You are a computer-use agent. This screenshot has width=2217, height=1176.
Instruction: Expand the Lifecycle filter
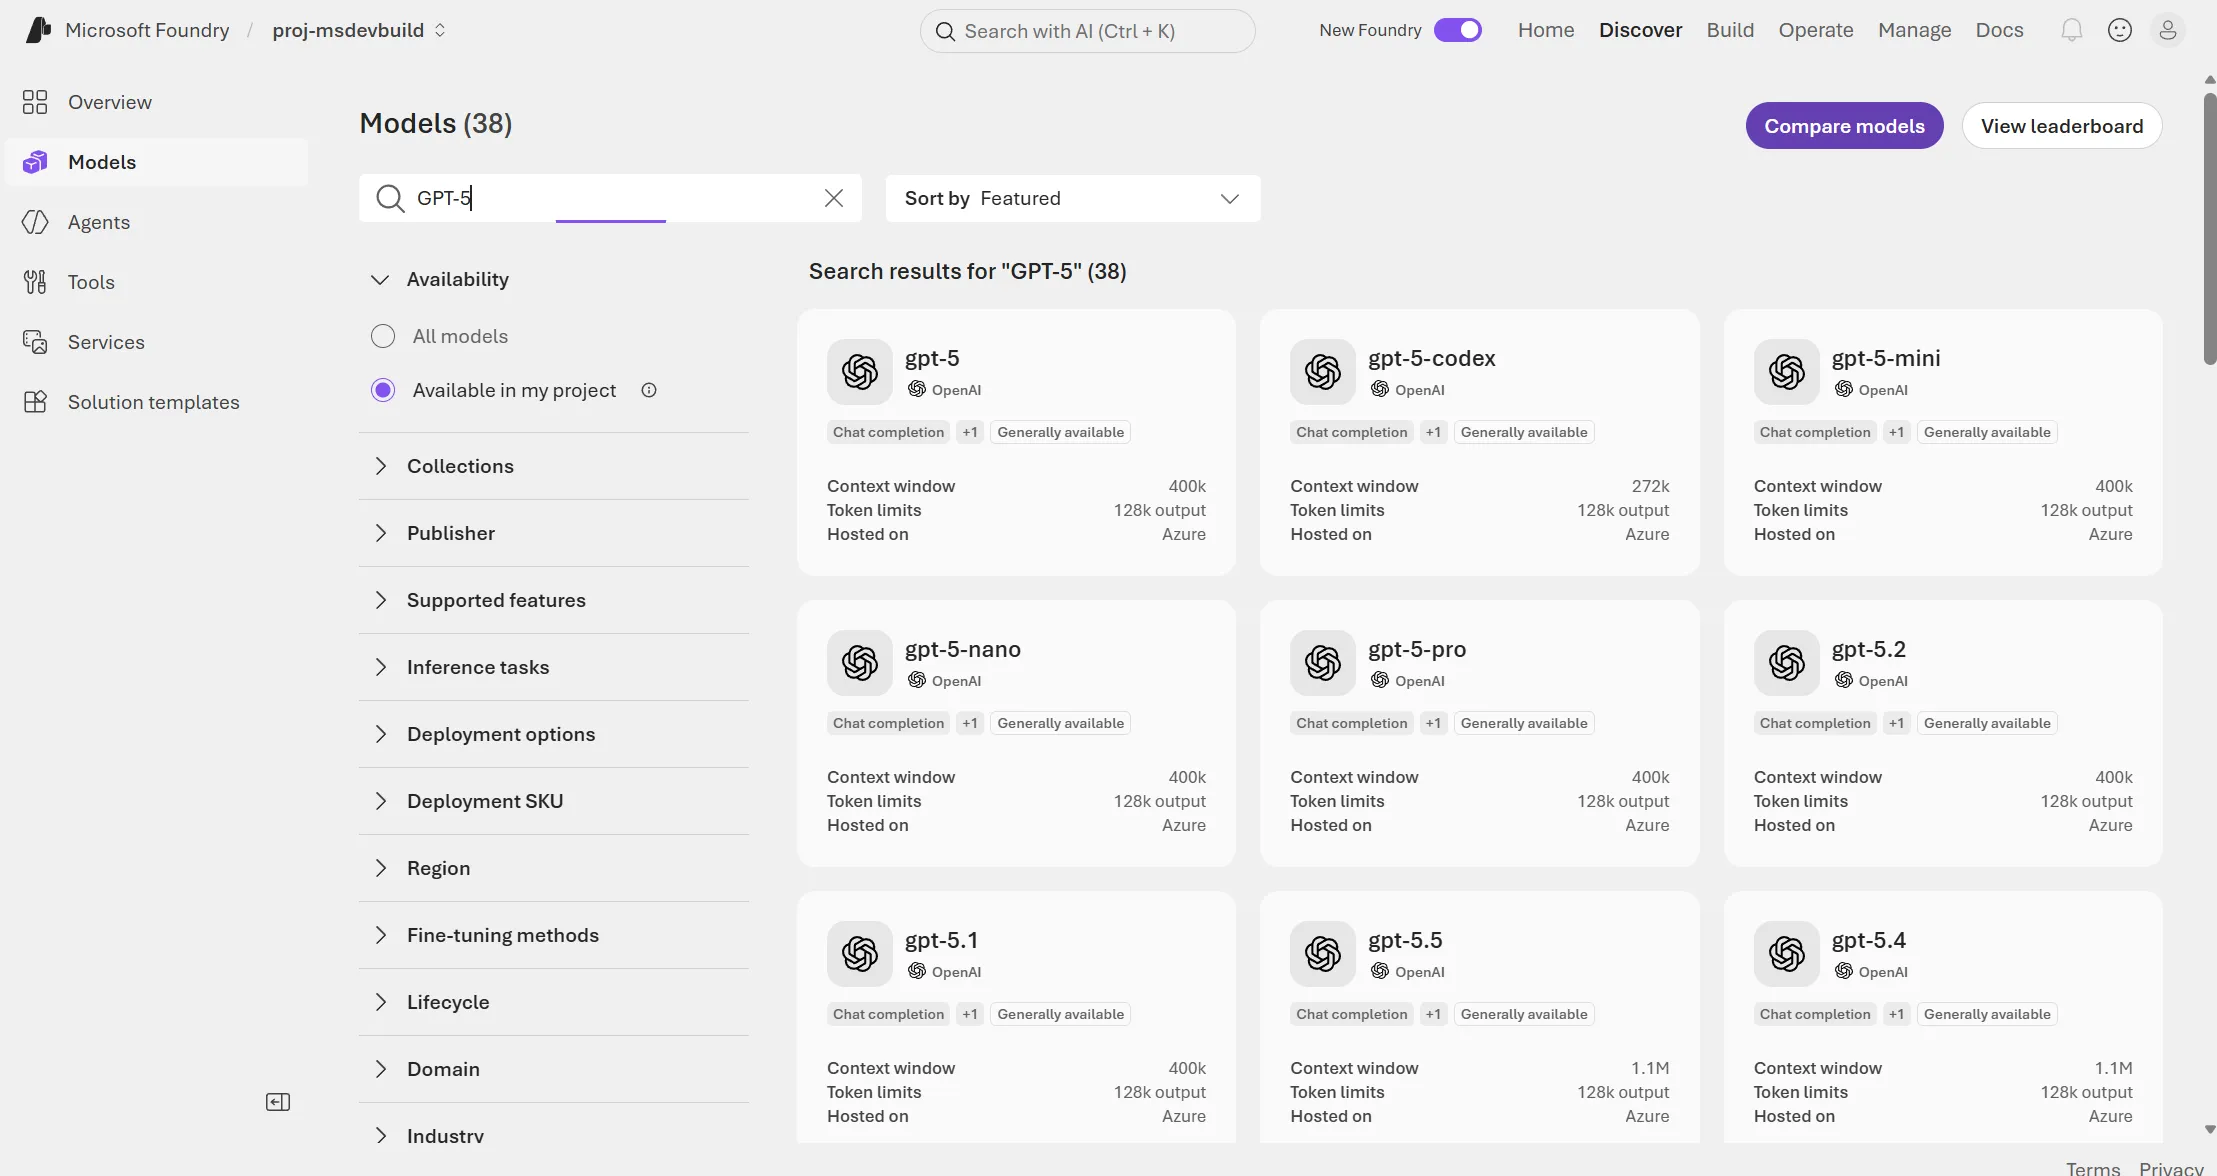(553, 1002)
